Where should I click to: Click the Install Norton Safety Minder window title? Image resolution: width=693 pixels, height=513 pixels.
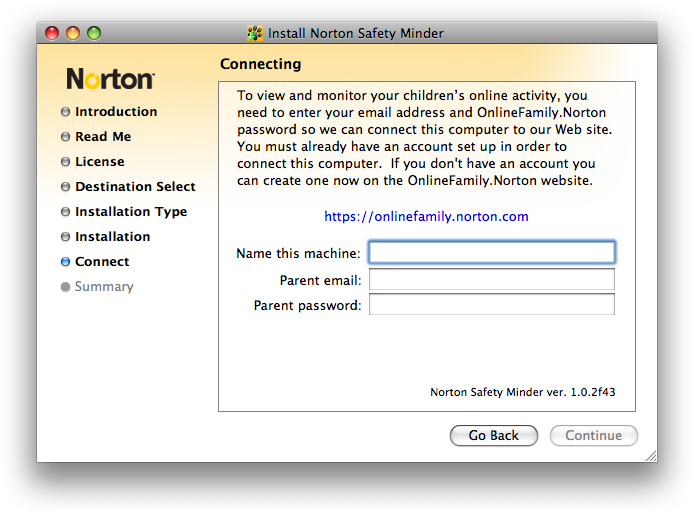[x=356, y=34]
